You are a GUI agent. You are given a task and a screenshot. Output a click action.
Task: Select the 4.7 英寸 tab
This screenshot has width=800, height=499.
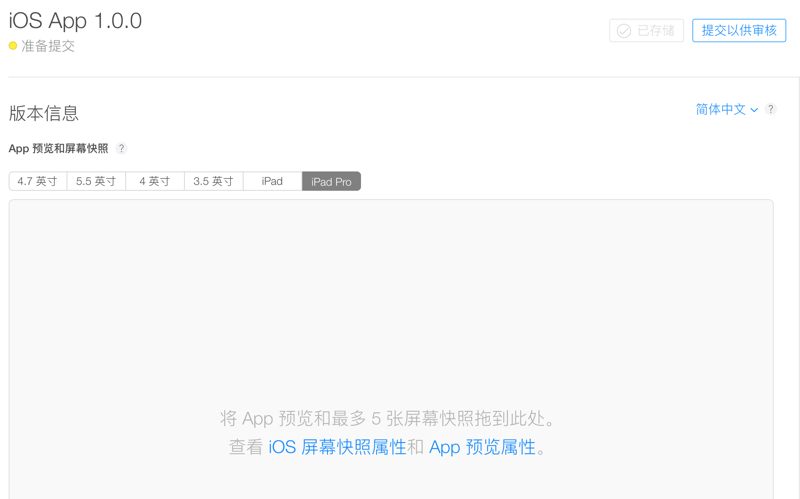(x=38, y=181)
